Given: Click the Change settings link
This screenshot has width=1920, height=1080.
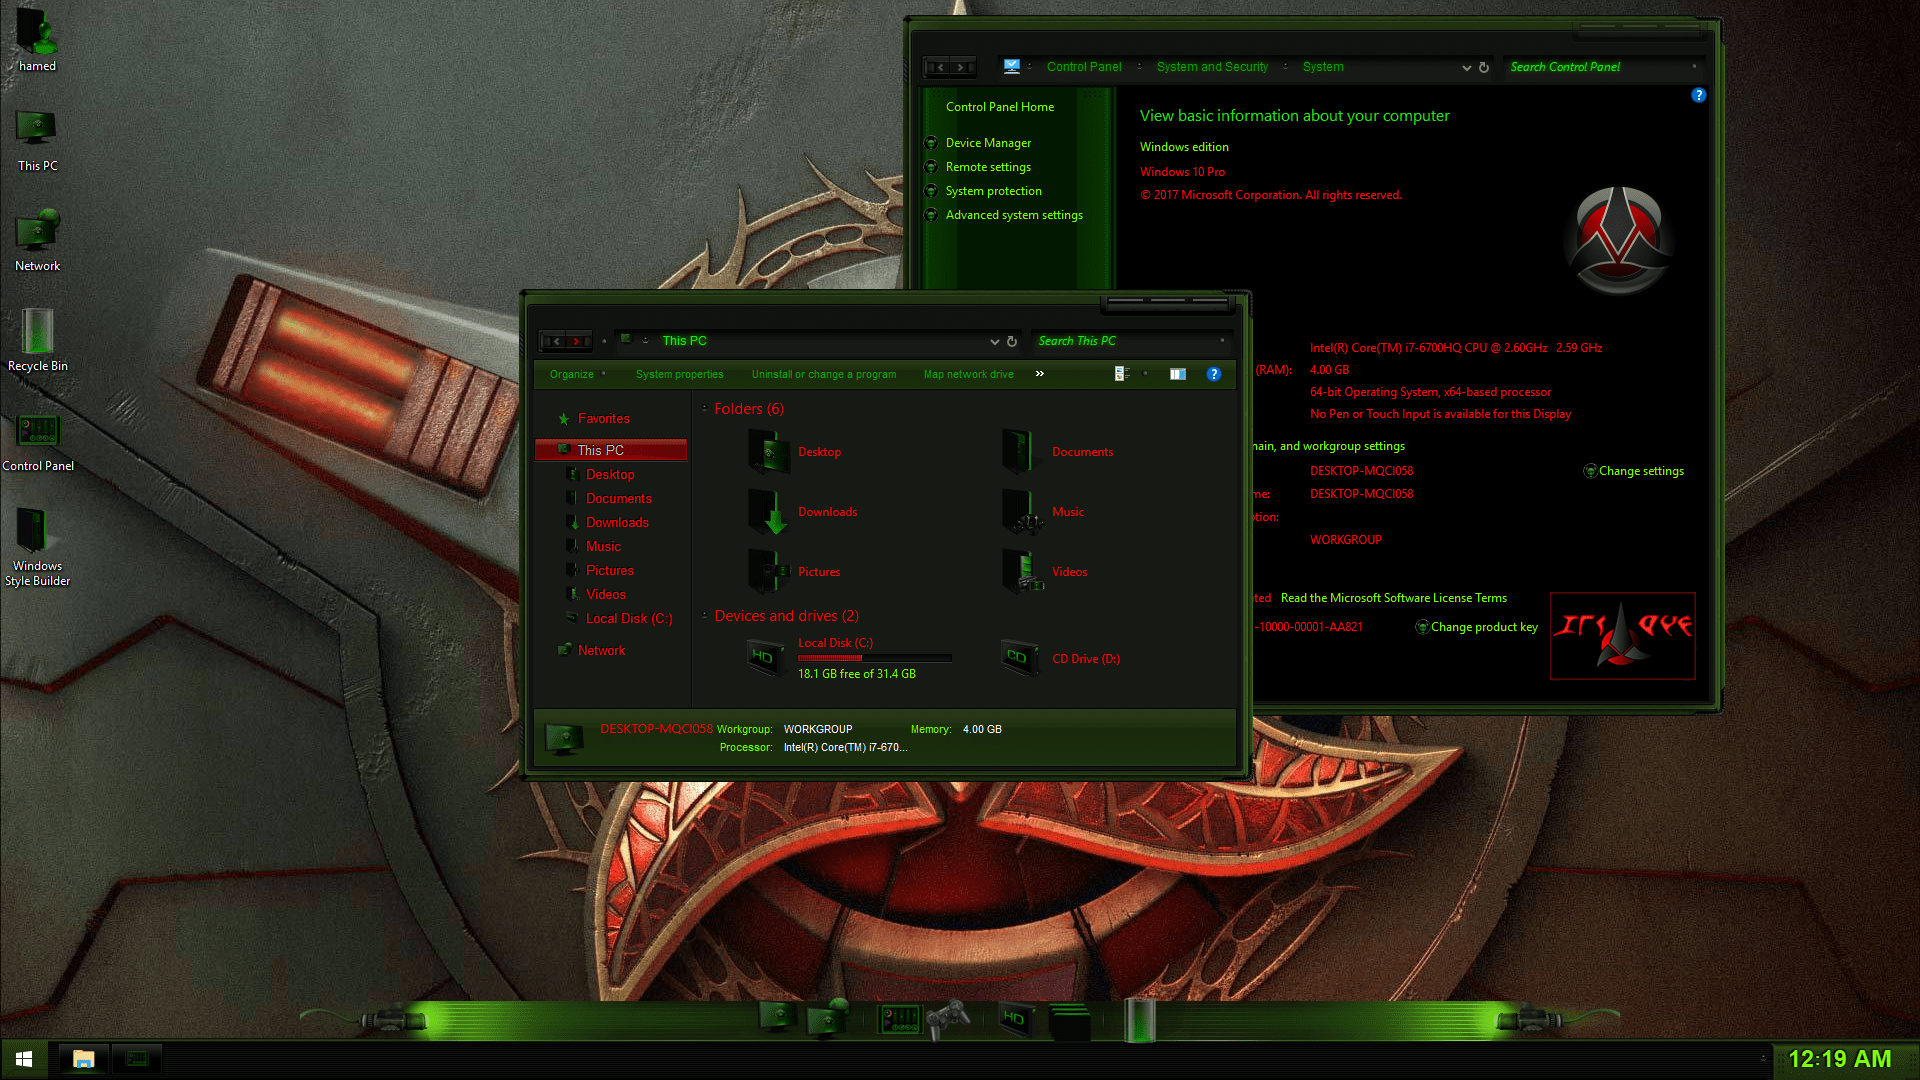Looking at the screenshot, I should tap(1641, 470).
